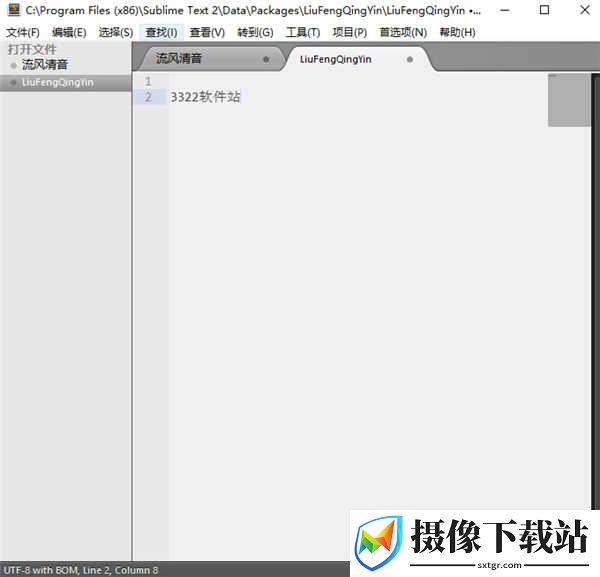Close the 流风清音 tab via its dot
Screen dimensions: 600x577
pos(266,59)
